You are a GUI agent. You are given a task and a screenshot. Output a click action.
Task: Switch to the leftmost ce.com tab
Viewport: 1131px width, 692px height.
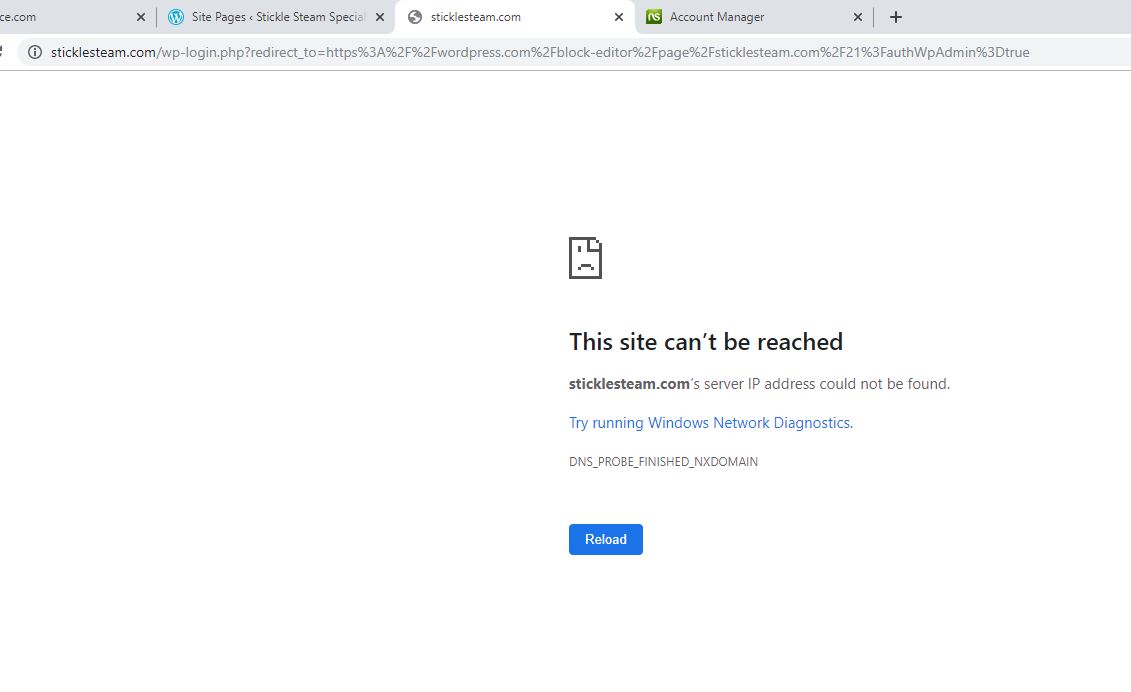point(50,17)
